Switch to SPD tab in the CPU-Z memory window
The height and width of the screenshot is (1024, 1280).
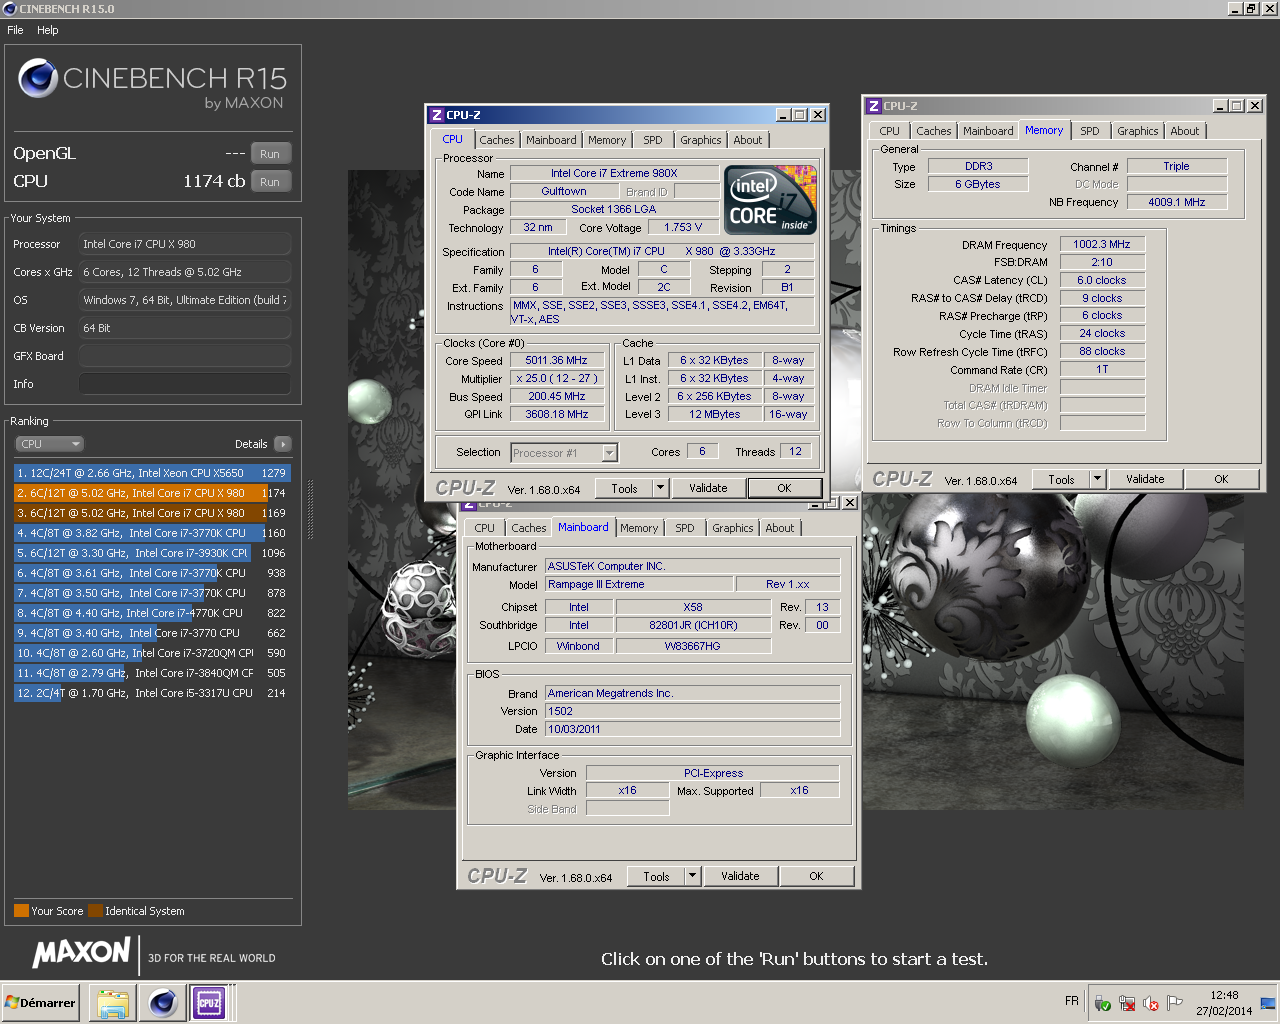click(x=1090, y=131)
